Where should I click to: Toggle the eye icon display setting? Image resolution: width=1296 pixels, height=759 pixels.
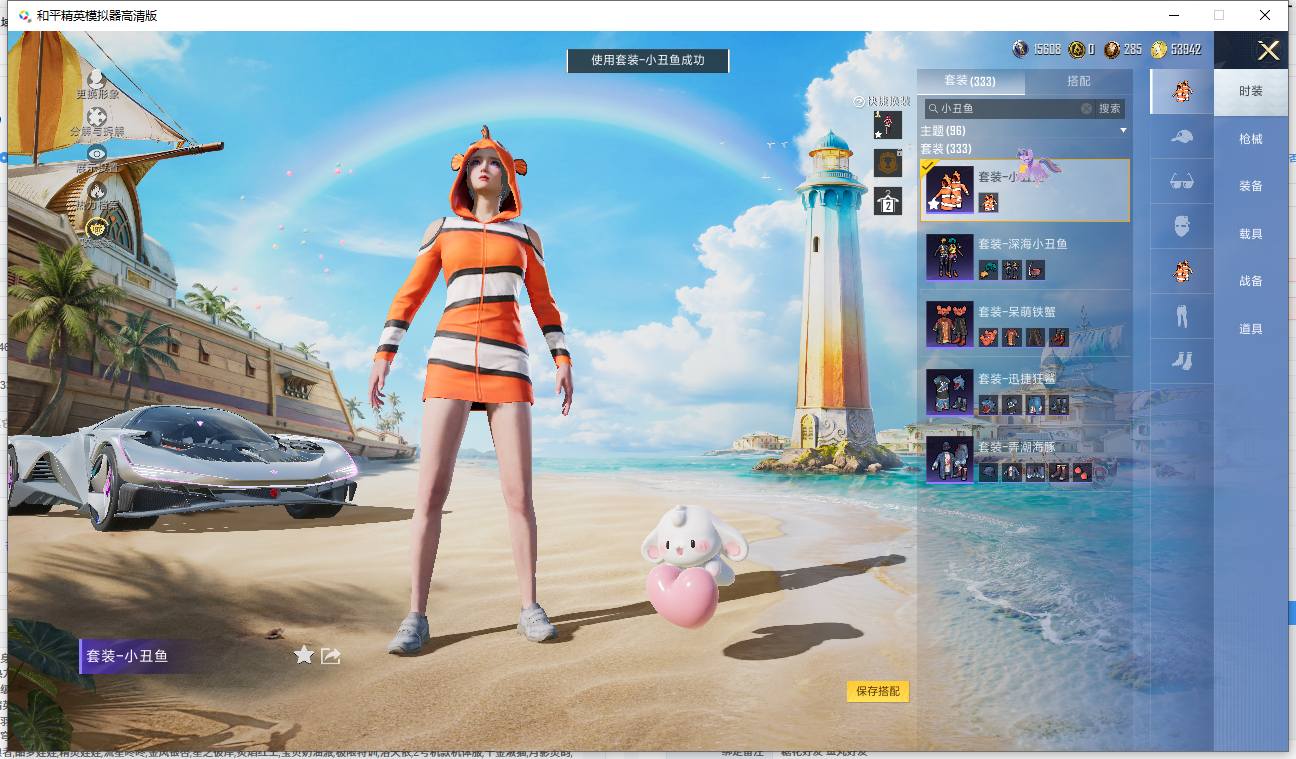pyautogui.click(x=97, y=153)
